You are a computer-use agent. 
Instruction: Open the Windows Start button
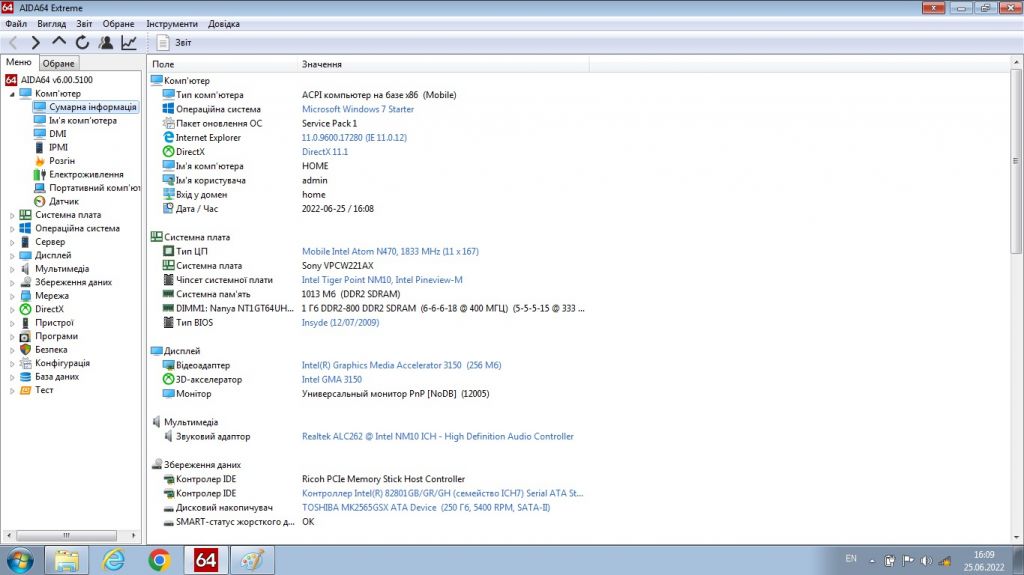tap(20, 561)
